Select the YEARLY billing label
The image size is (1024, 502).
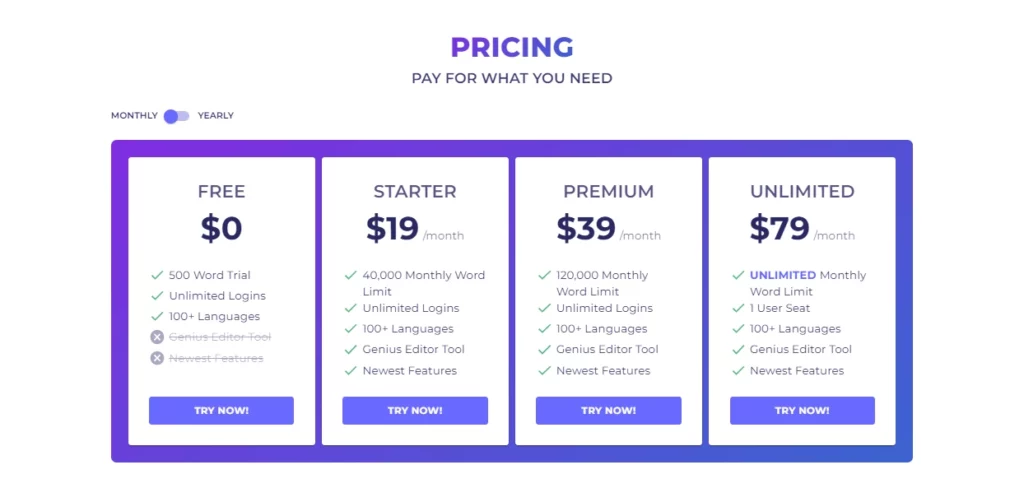(x=216, y=116)
